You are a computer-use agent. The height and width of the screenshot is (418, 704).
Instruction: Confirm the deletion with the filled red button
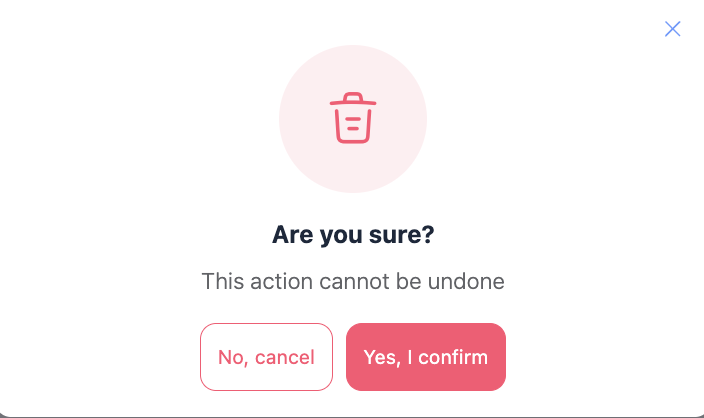pos(426,357)
